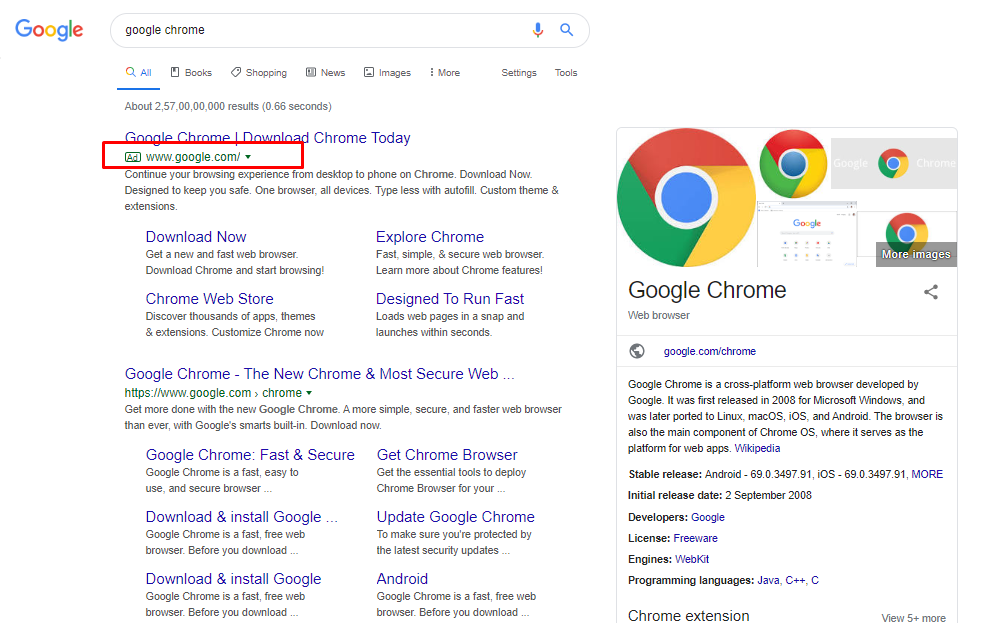Click the Explore Chrome sitelink
The height and width of the screenshot is (623, 999).
pos(430,237)
